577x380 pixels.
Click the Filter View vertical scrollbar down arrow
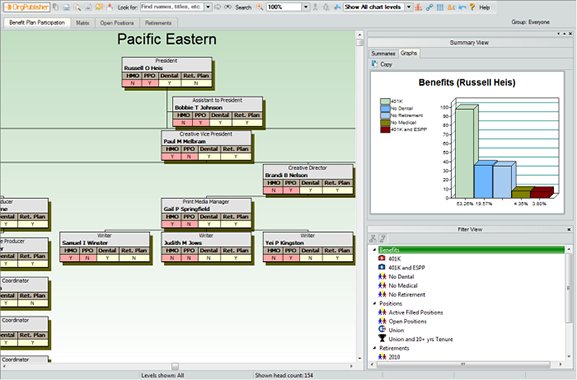coord(569,356)
